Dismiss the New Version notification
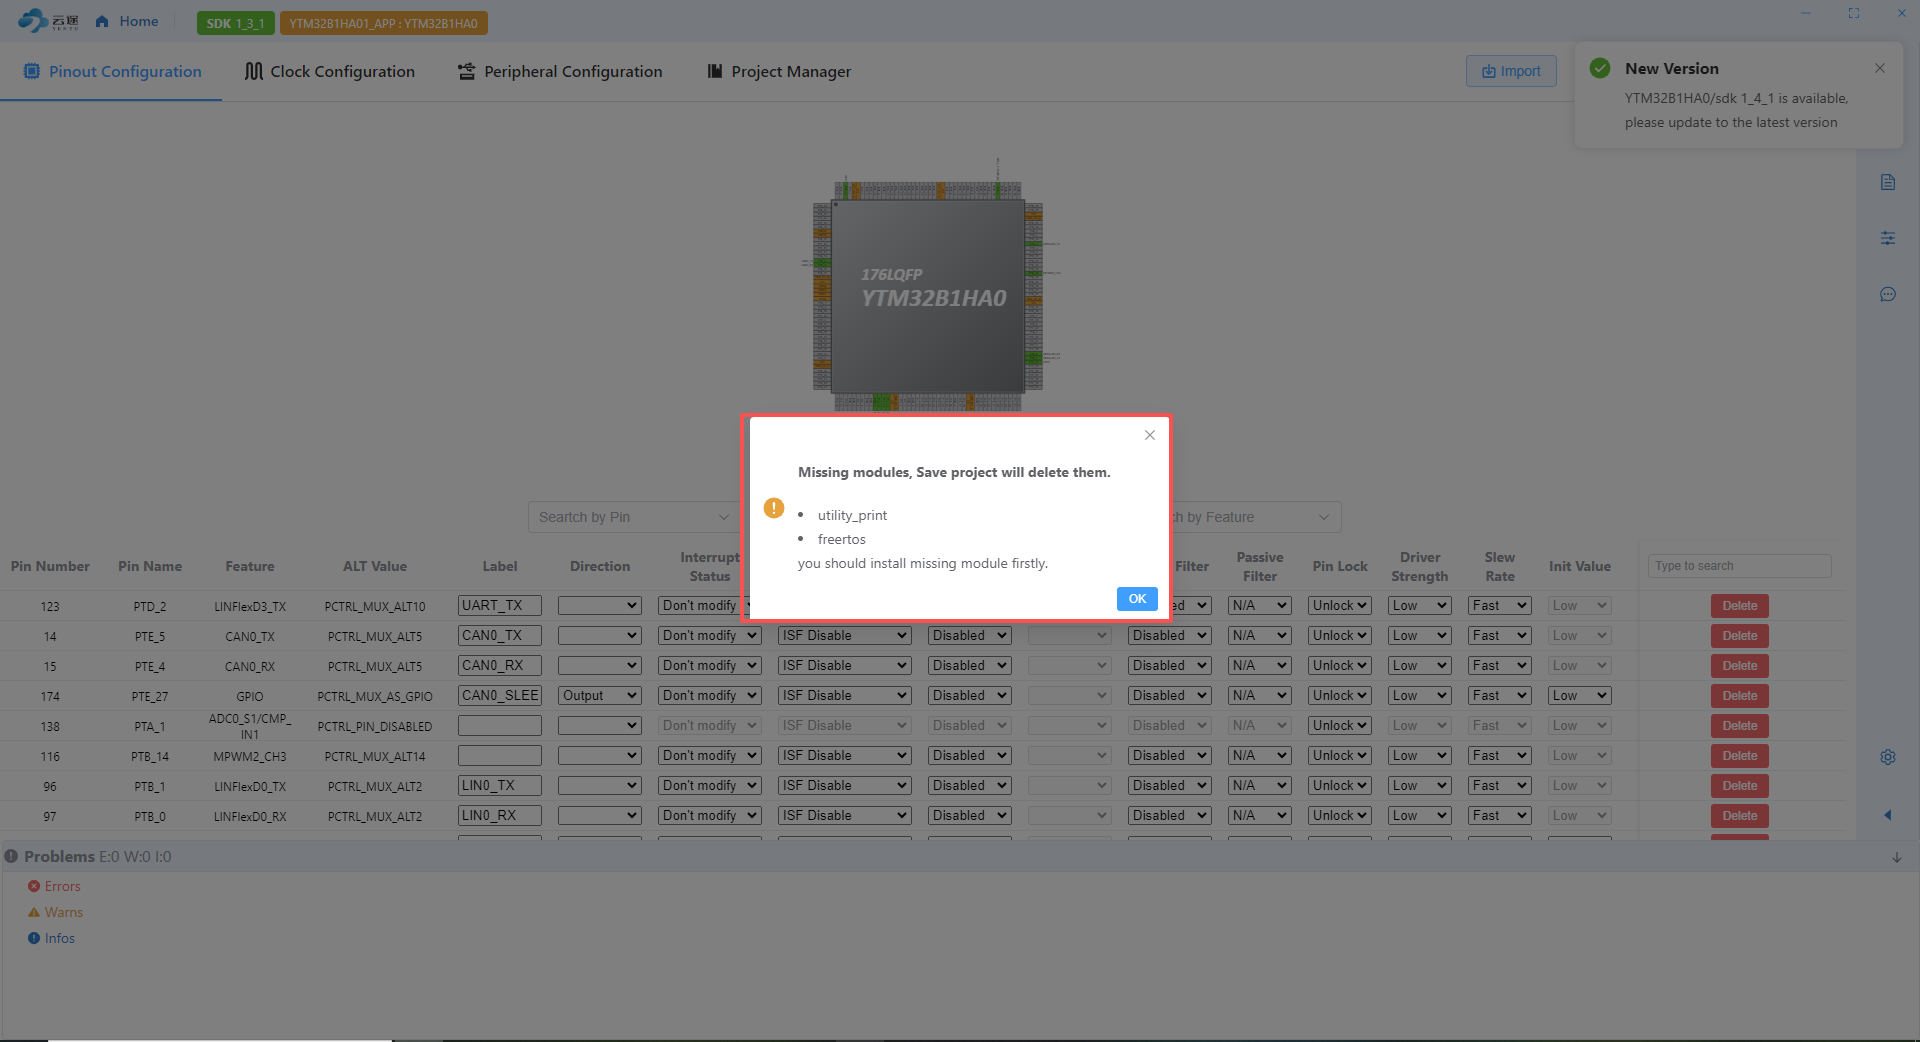Viewport: 1920px width, 1042px height. coord(1880,68)
